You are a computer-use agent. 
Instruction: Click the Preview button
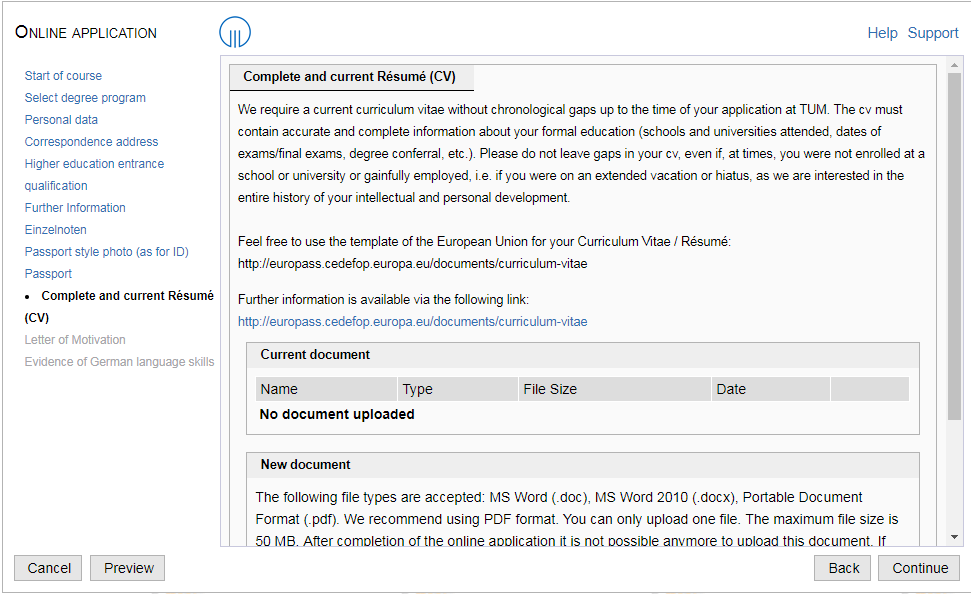tap(128, 568)
